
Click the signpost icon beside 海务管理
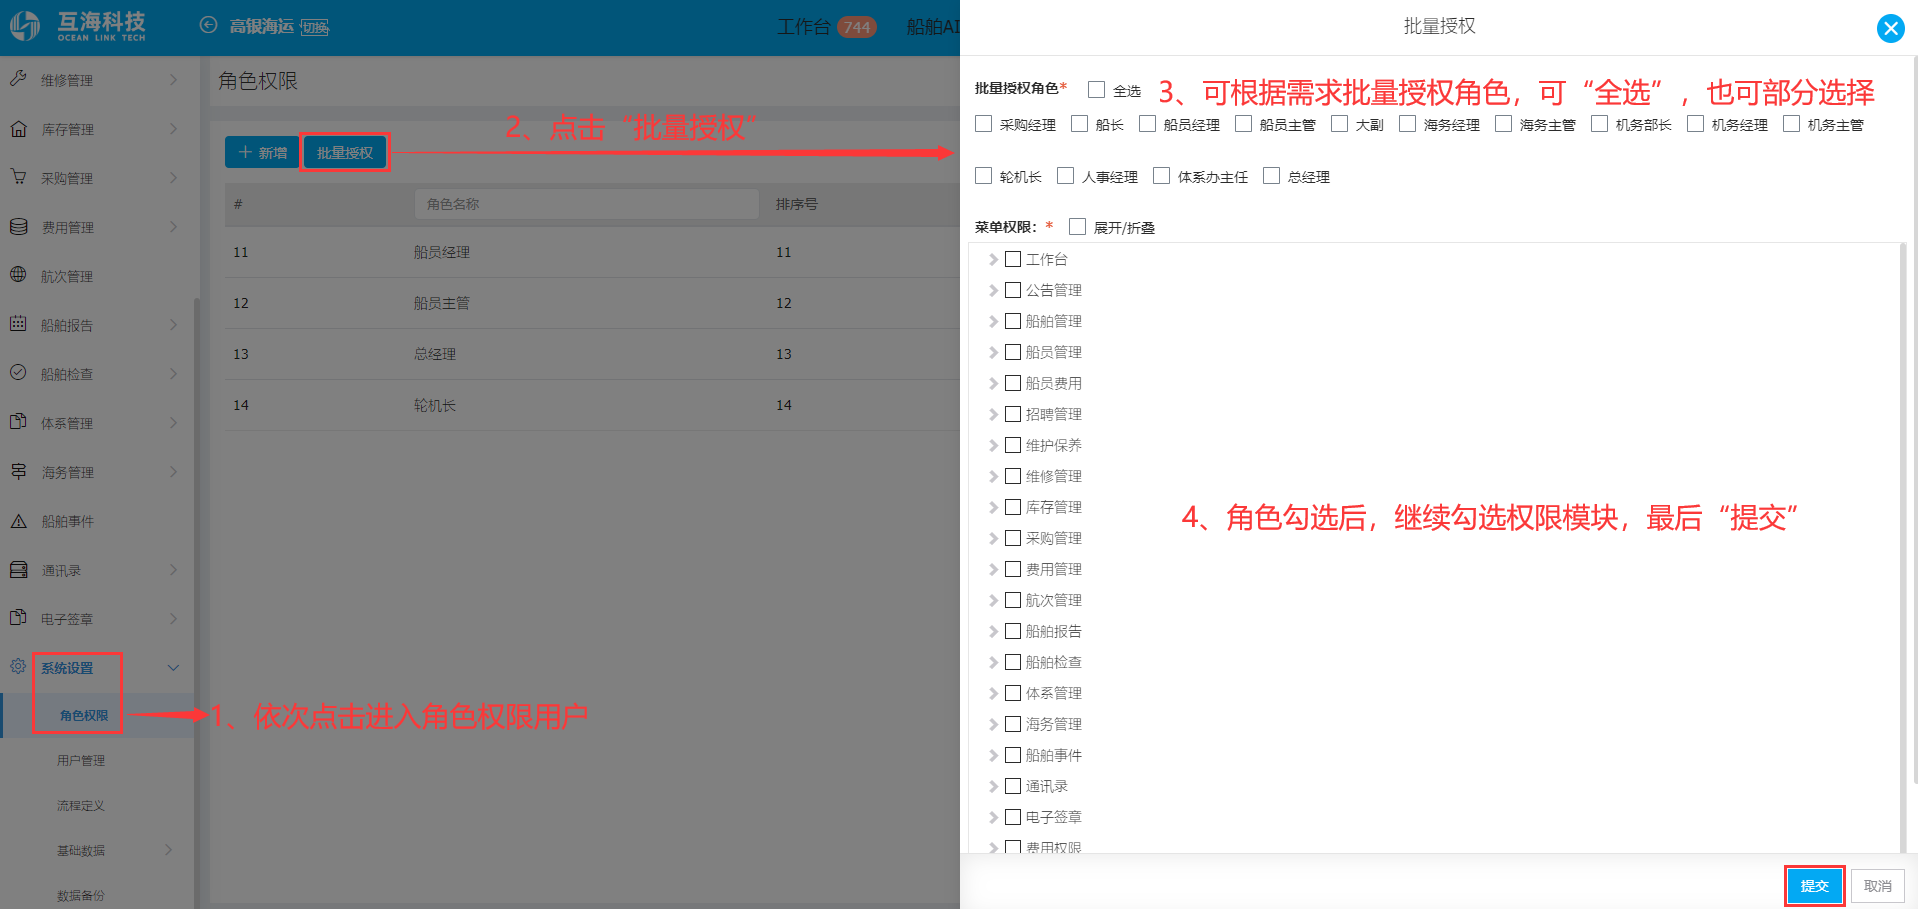click(18, 471)
